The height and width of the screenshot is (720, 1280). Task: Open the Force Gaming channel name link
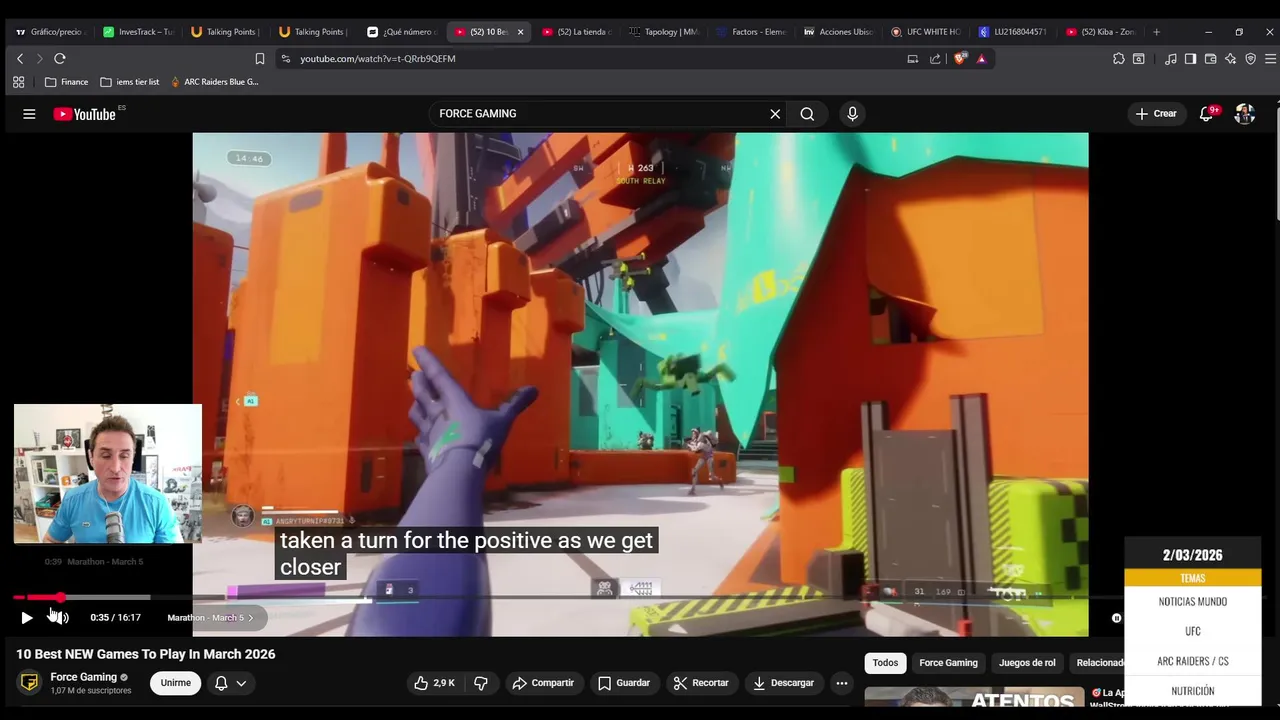pos(84,677)
